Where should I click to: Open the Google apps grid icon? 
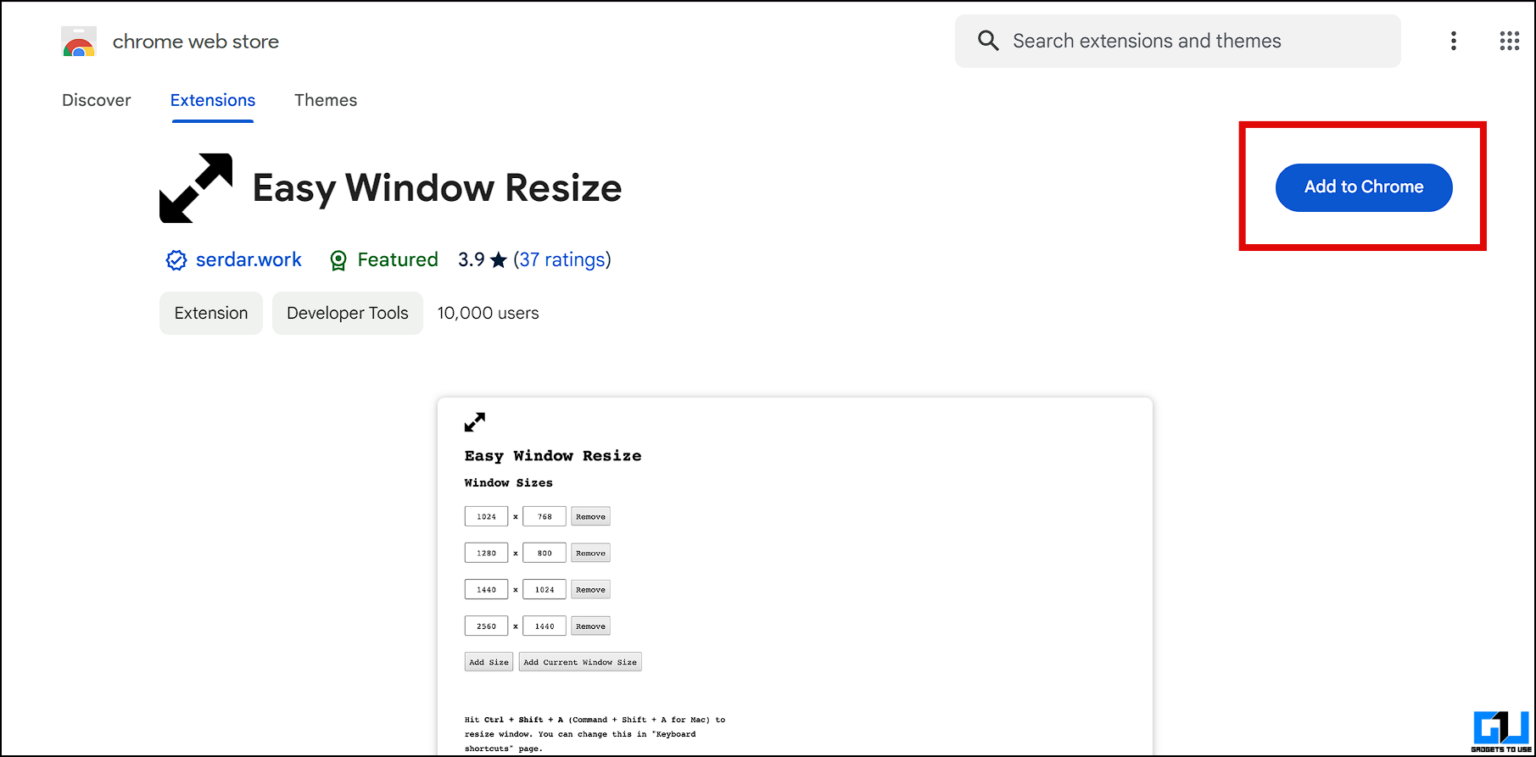point(1510,41)
